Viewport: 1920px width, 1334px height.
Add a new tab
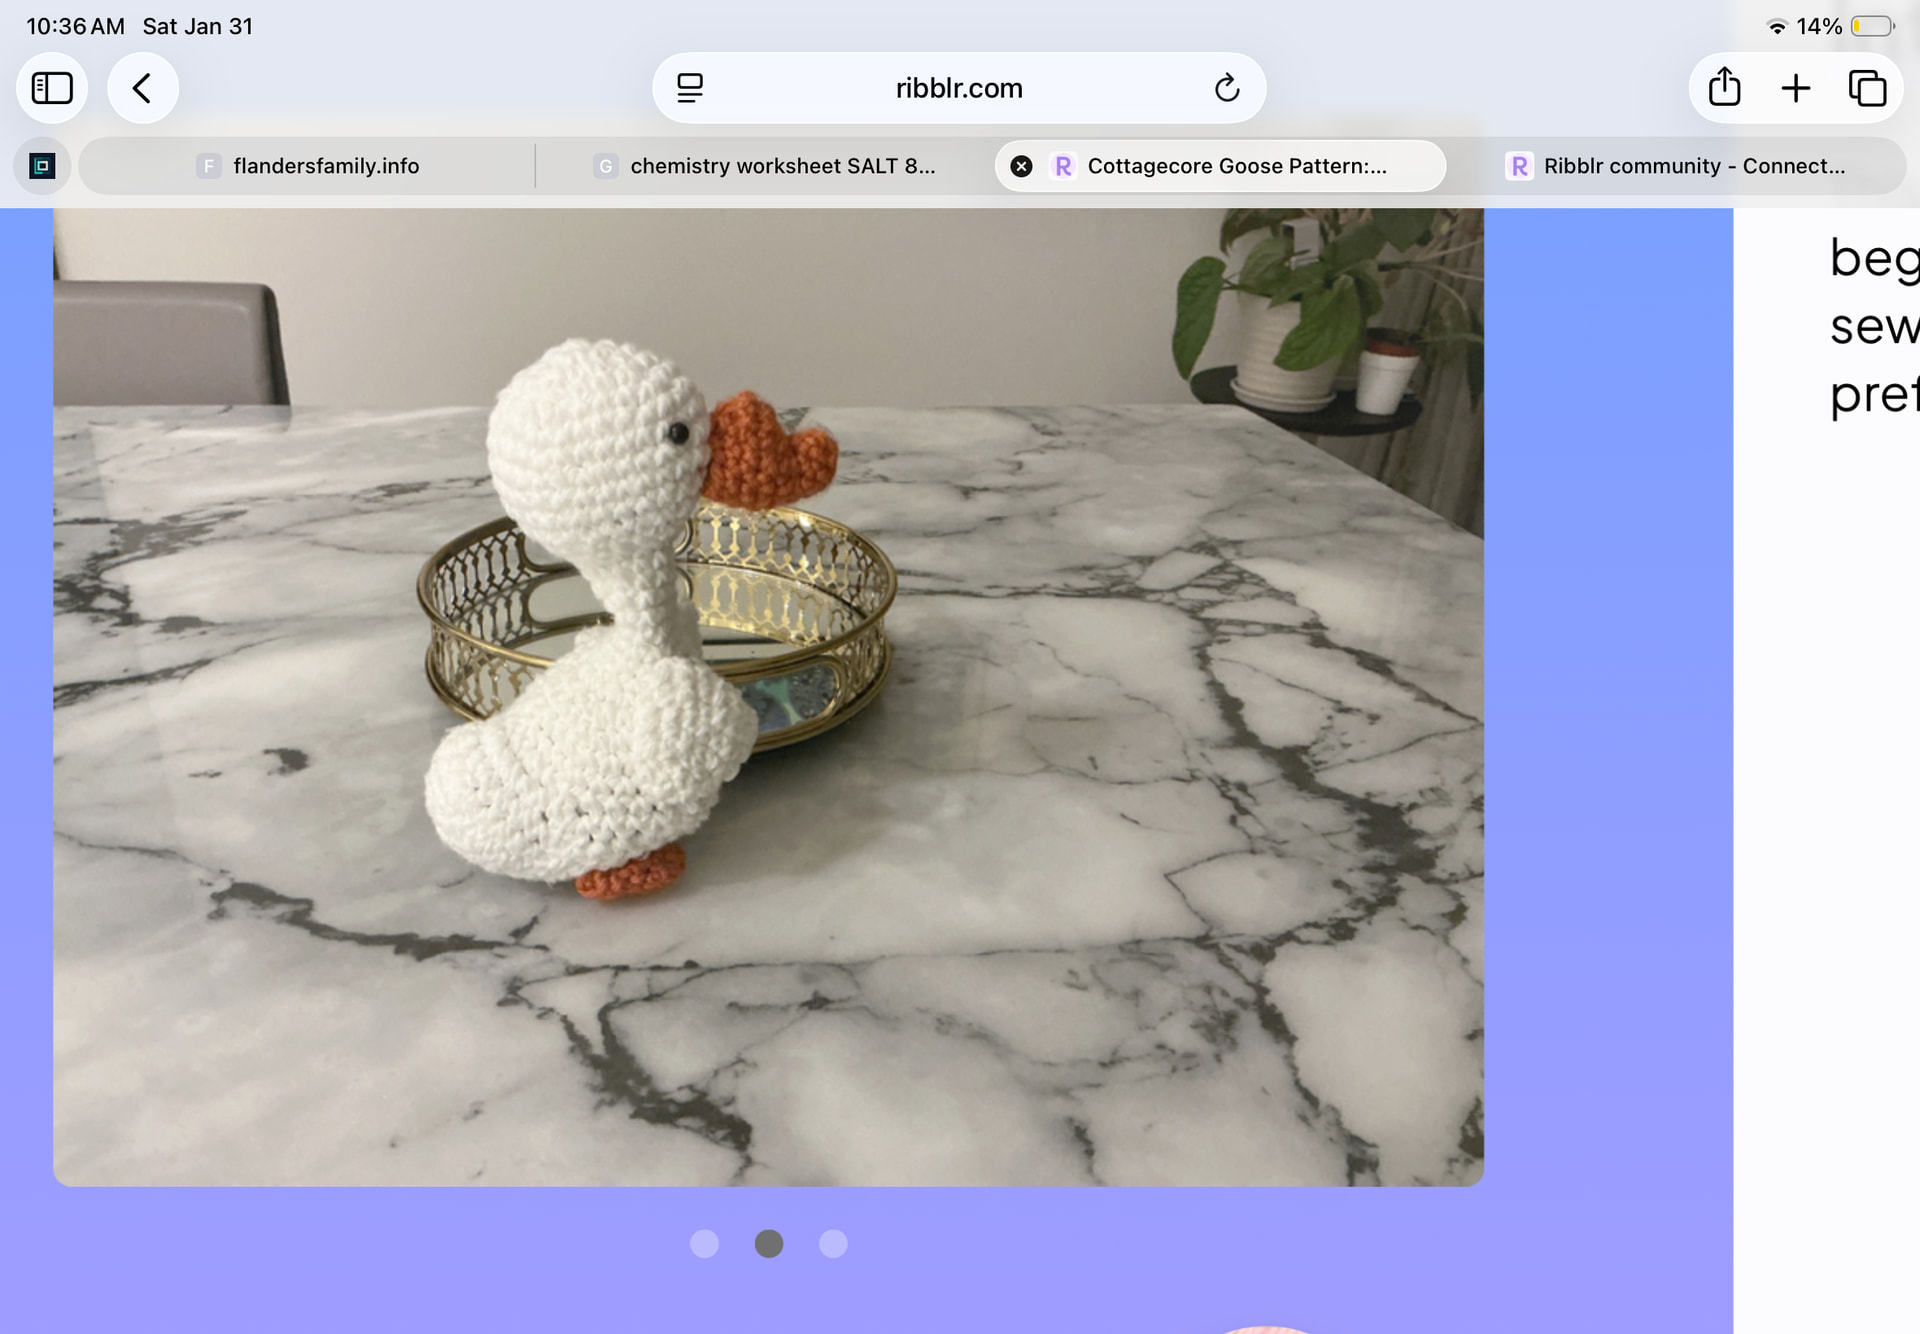[1796, 88]
